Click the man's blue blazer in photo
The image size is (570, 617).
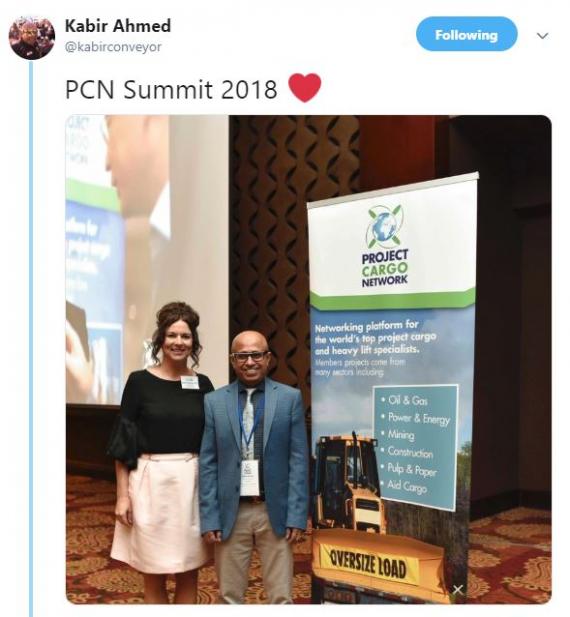tap(254, 458)
